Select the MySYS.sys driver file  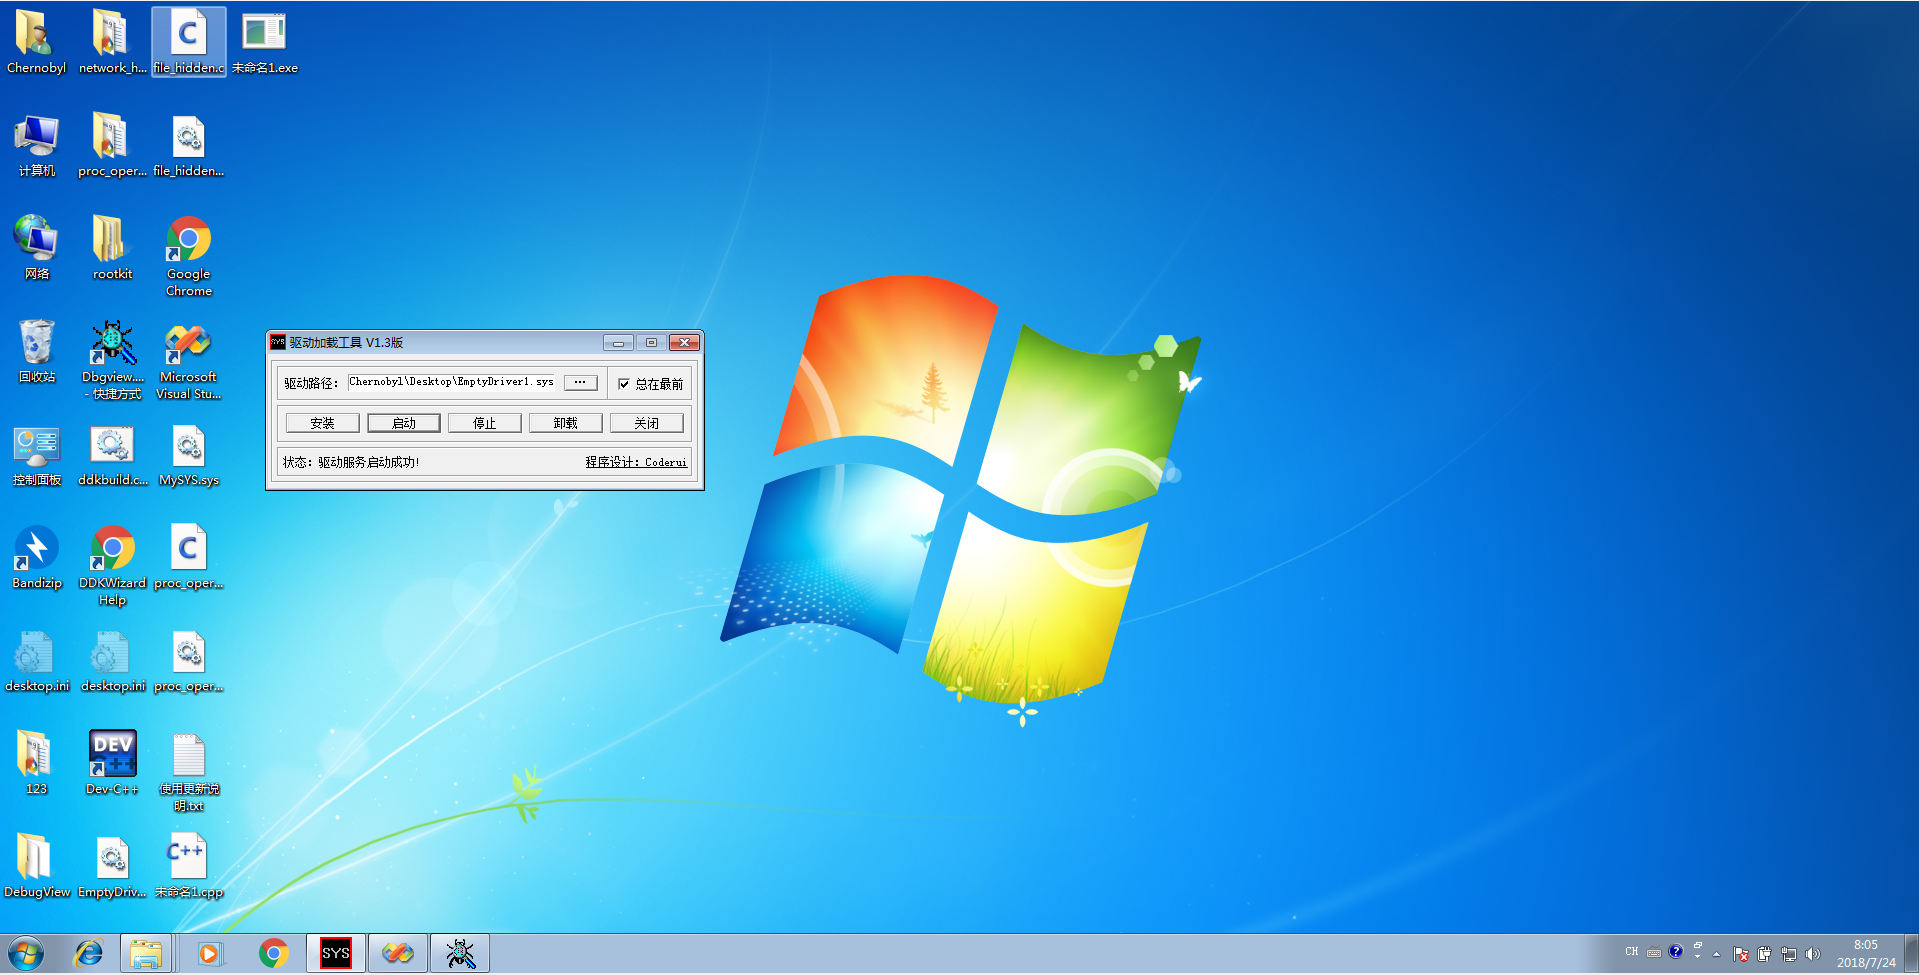pos(188,455)
